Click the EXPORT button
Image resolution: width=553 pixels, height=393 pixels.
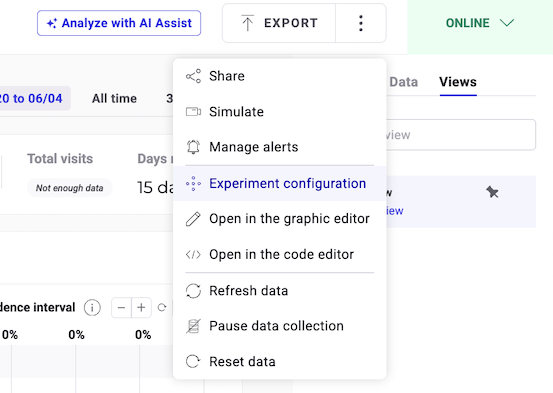(x=279, y=23)
